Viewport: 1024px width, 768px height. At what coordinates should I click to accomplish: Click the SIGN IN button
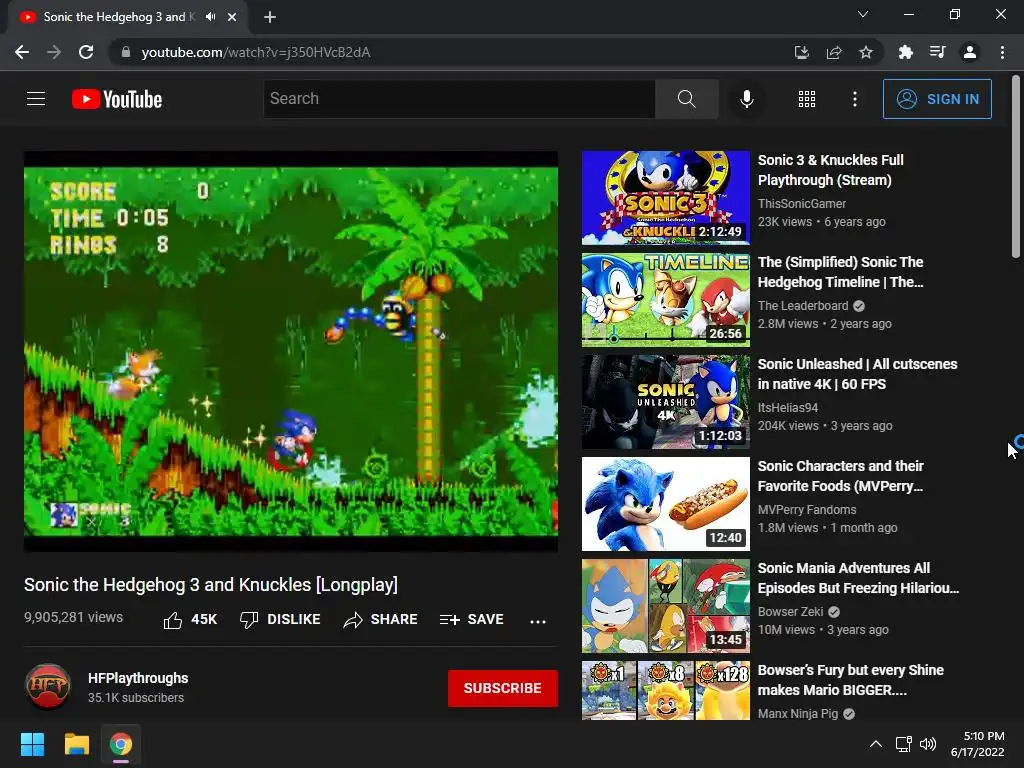[x=937, y=99]
